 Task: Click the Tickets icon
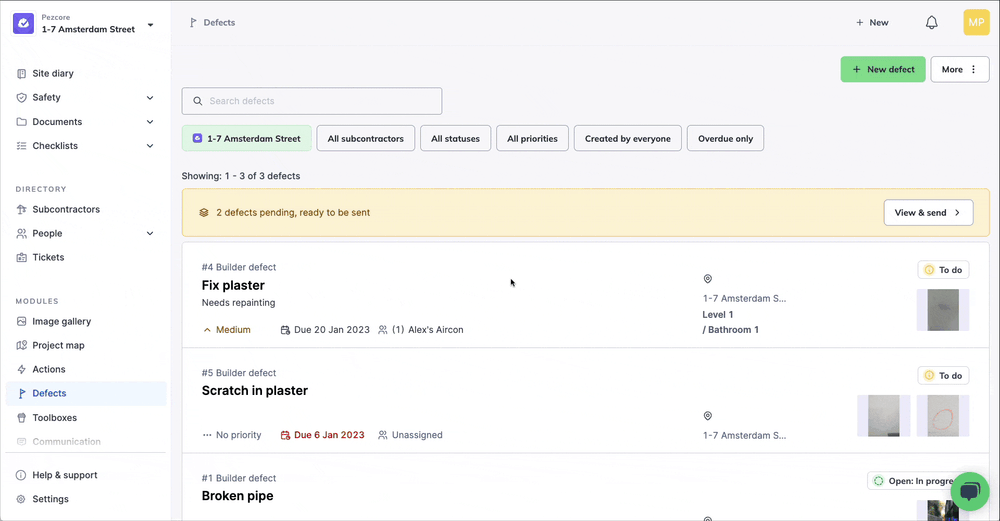pyautogui.click(x=22, y=258)
